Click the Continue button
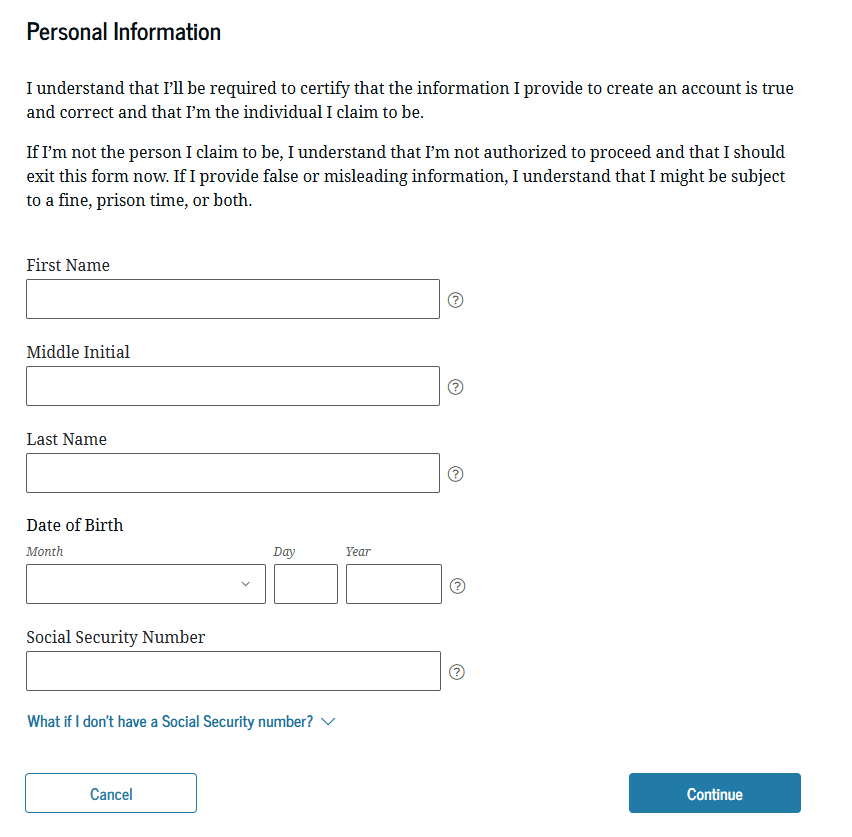Screen dimensions: 852x837 click(714, 794)
